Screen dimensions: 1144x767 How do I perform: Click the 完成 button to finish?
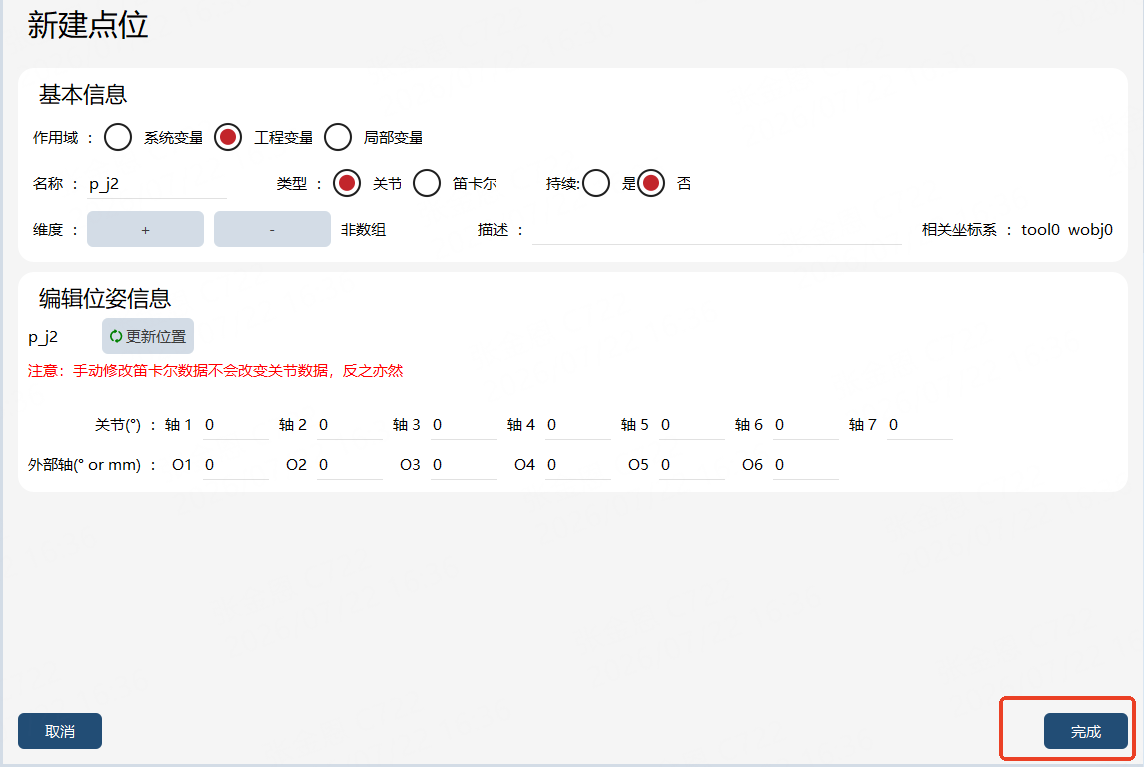(1086, 731)
